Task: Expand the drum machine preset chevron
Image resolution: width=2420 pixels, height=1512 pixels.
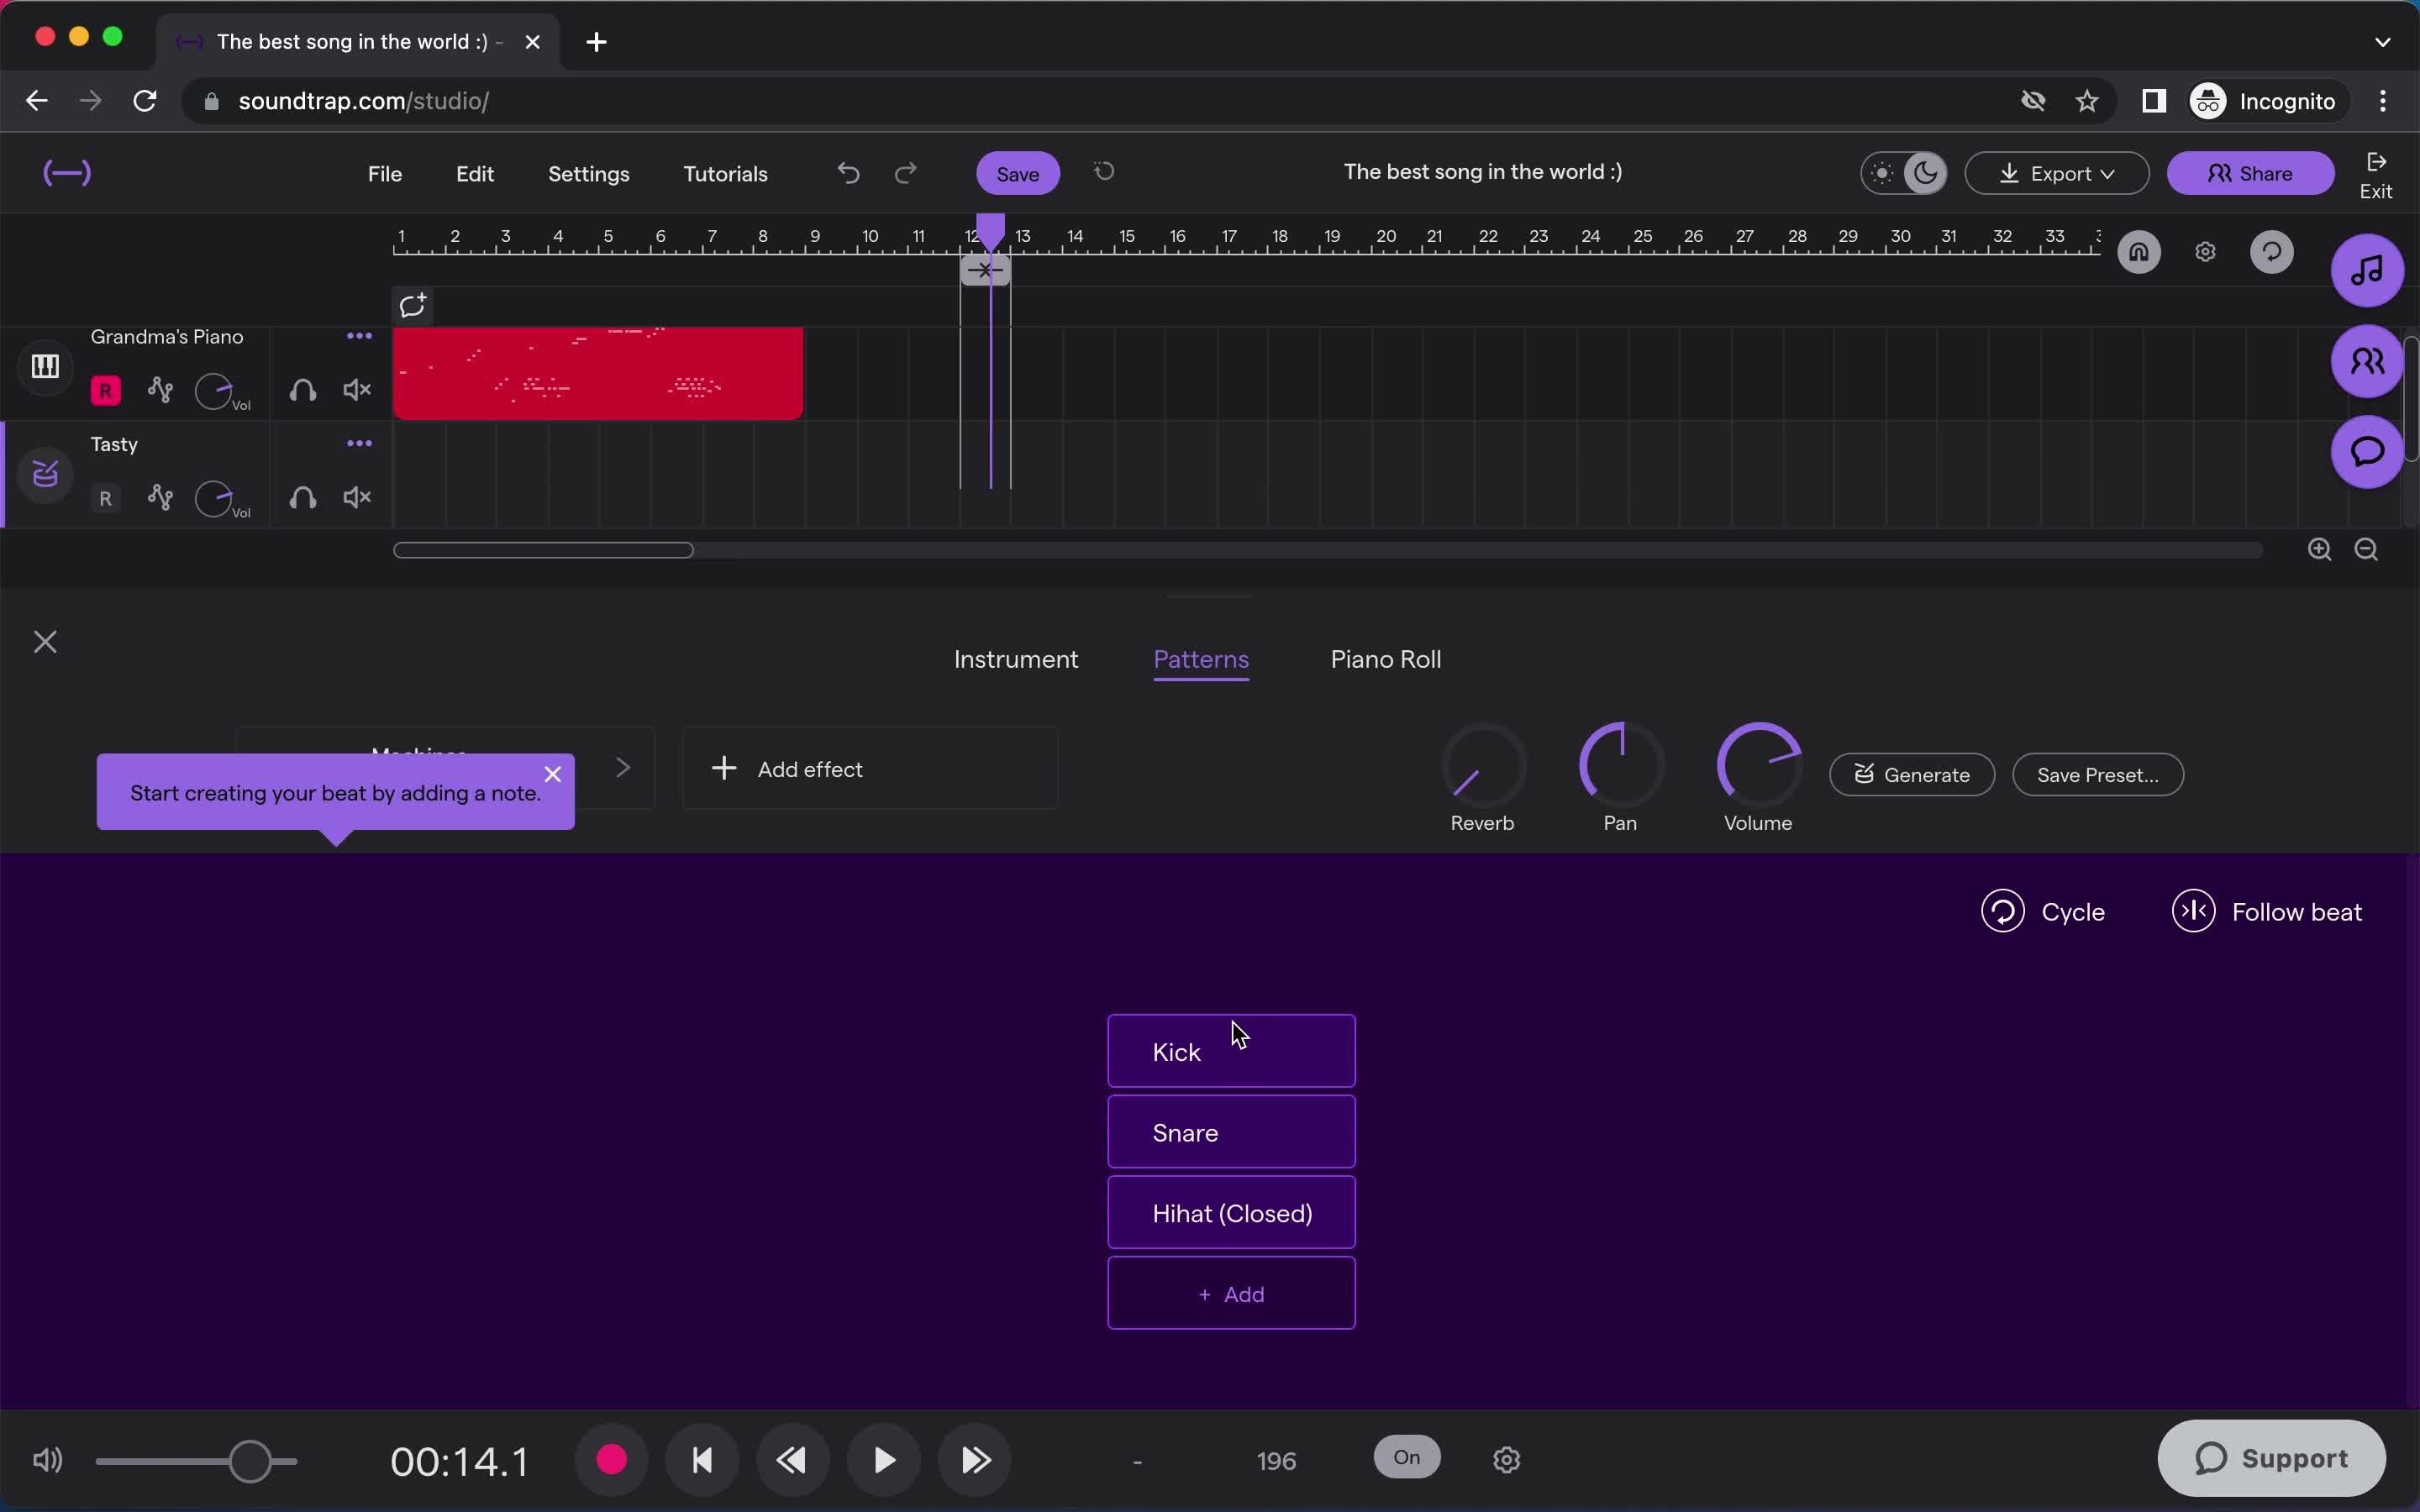Action: [623, 767]
